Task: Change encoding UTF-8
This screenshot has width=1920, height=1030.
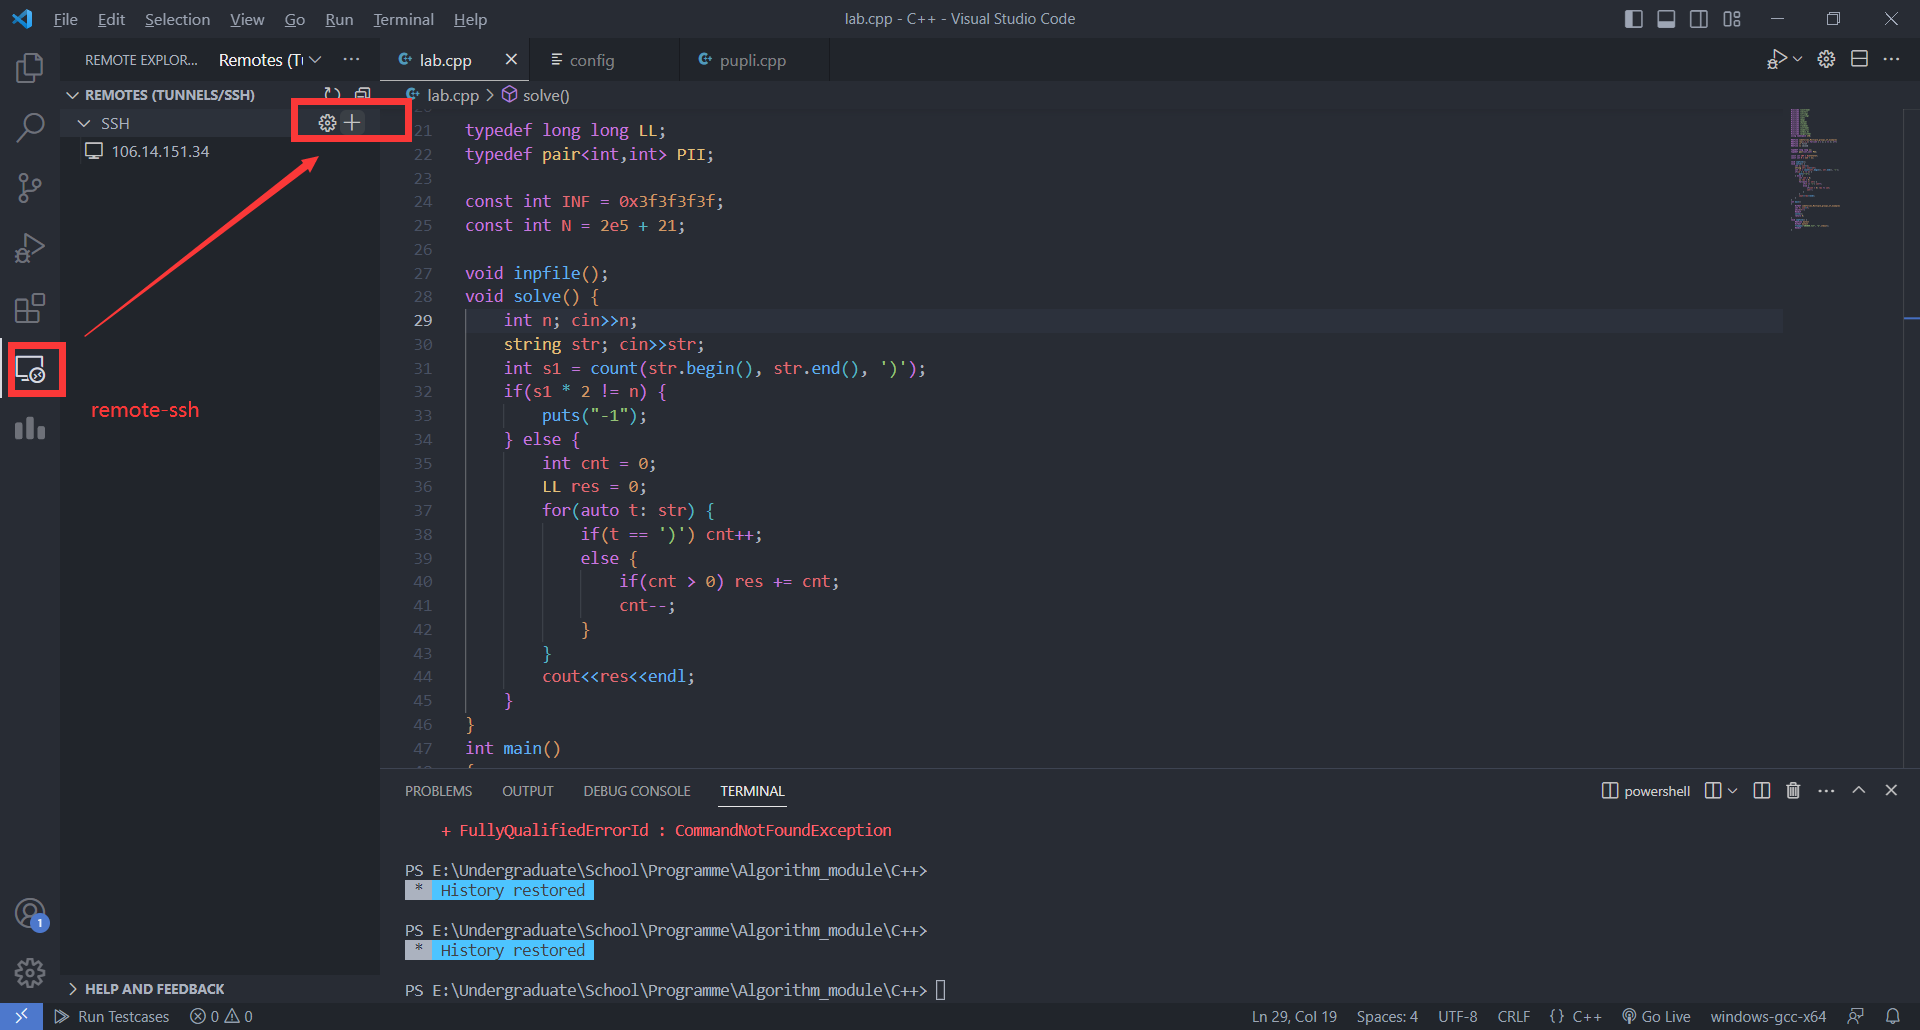Action: pyautogui.click(x=1457, y=1016)
